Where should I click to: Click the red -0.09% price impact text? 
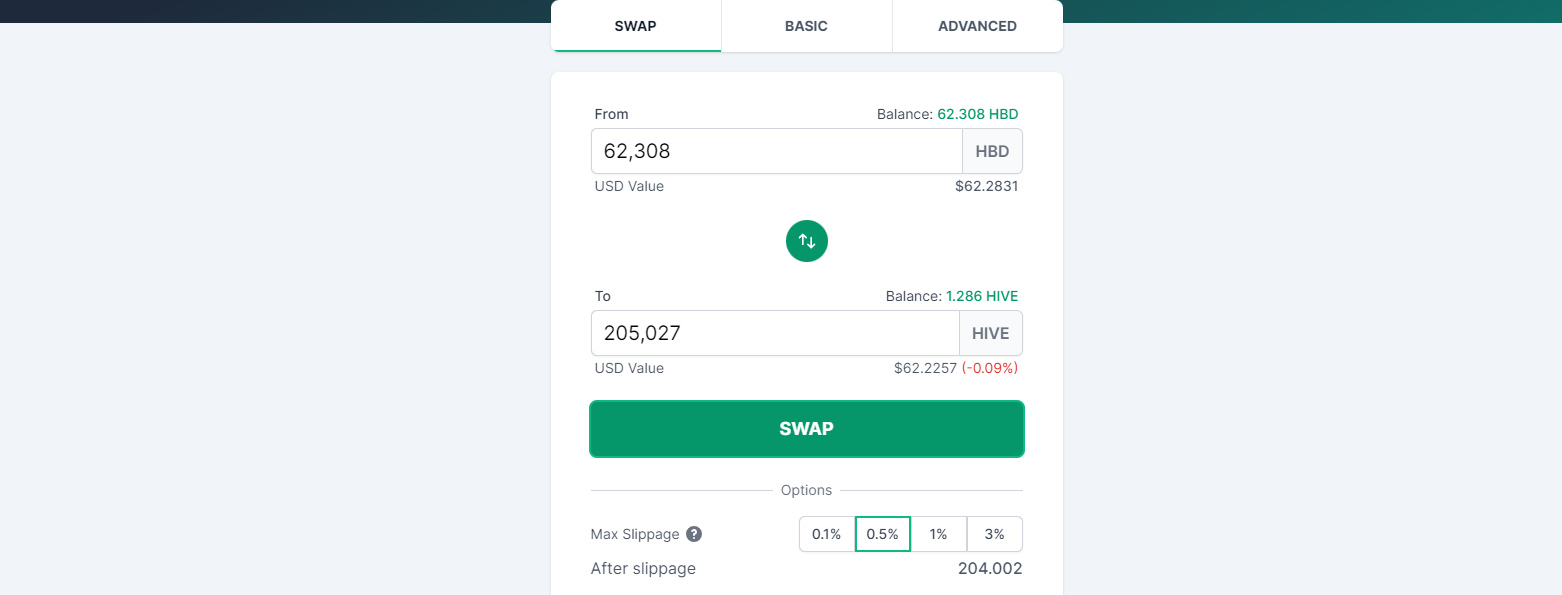pyautogui.click(x=990, y=368)
